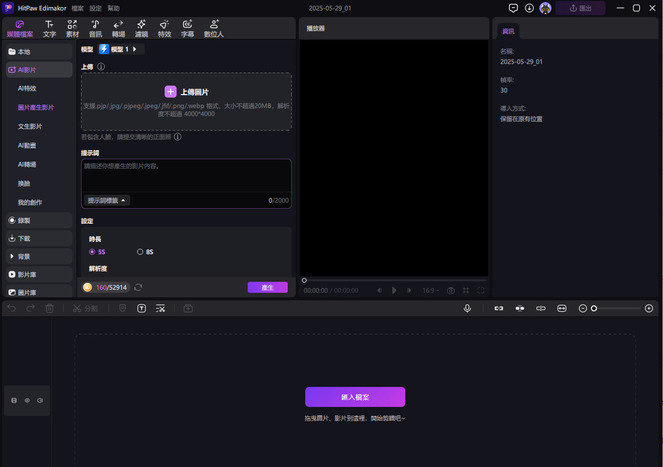Select 圖片產生影片 in the sidebar
The height and width of the screenshot is (467, 663).
tap(36, 107)
